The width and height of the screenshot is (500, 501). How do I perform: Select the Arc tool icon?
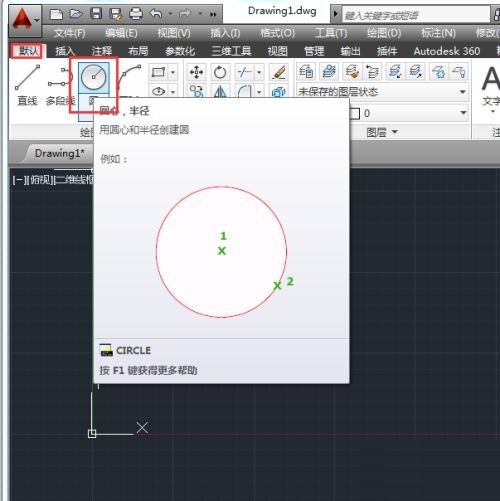130,77
